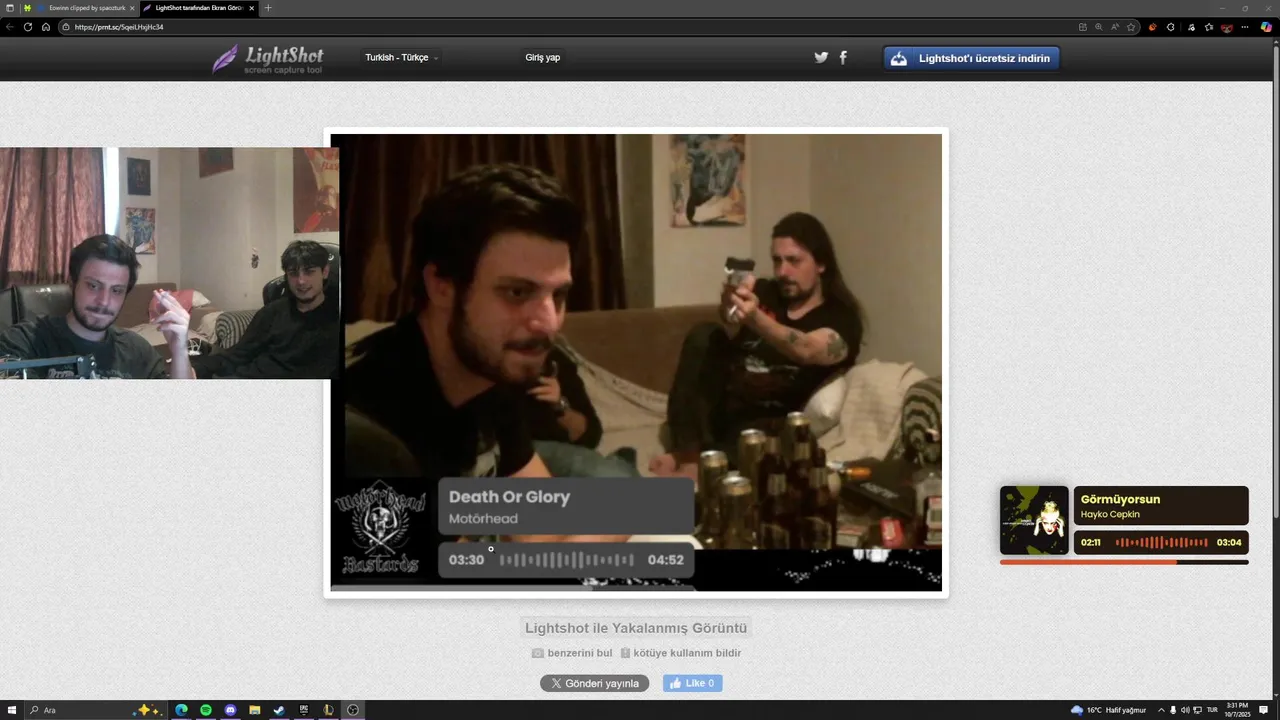Click the orange extension icon in toolbar
The height and width of the screenshot is (720, 1280).
[1153, 27]
